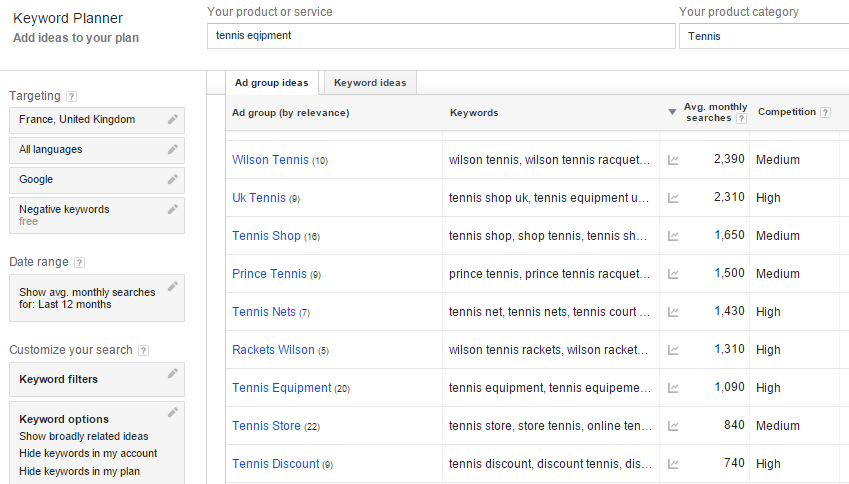This screenshot has height=484, width=849.
Task: Click High competition in Tennis Discount row
Action: click(x=768, y=463)
